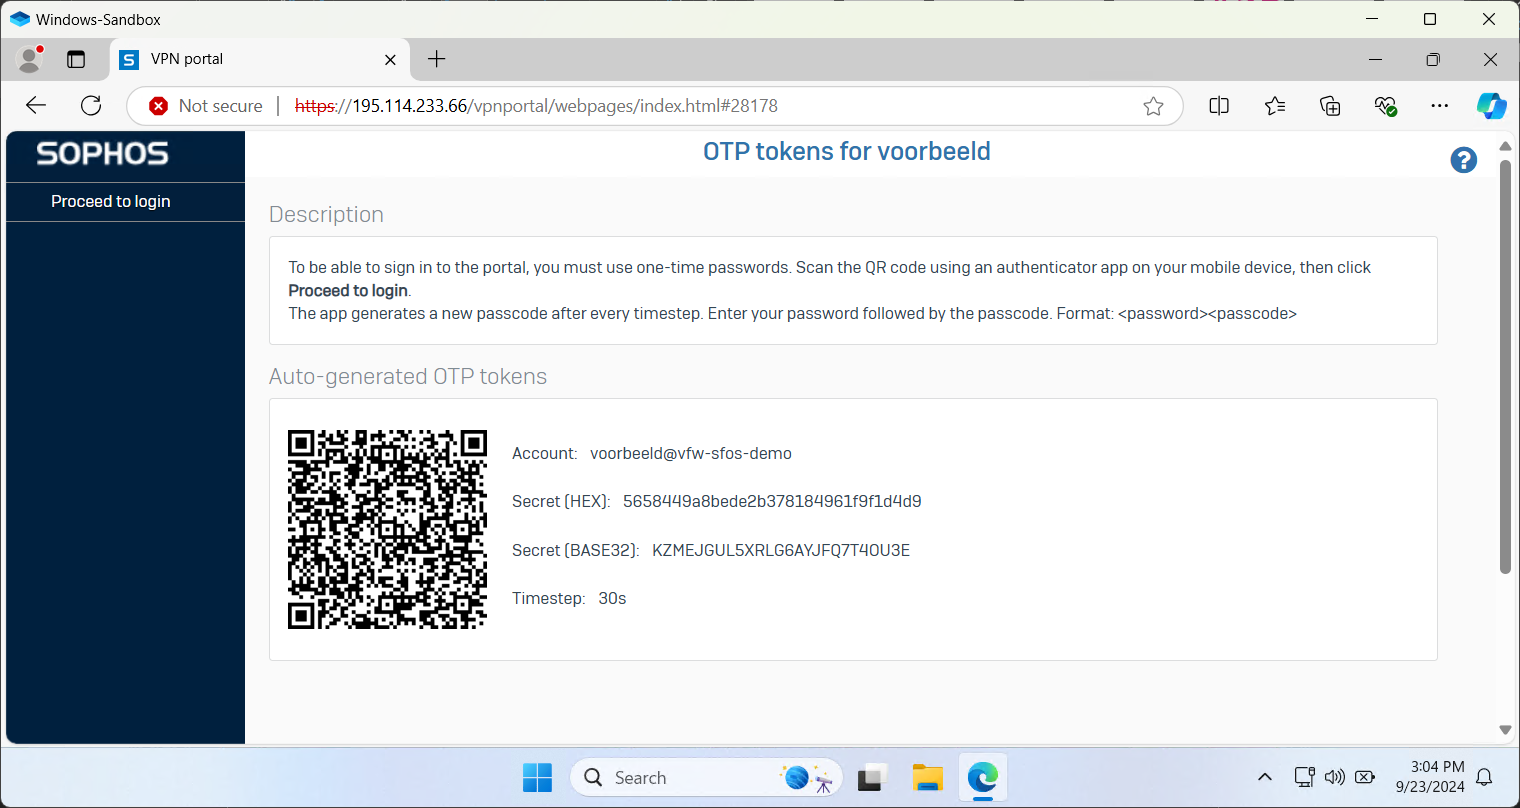Open split screen icon in toolbar
Viewport: 1520px width, 808px height.
click(1219, 106)
